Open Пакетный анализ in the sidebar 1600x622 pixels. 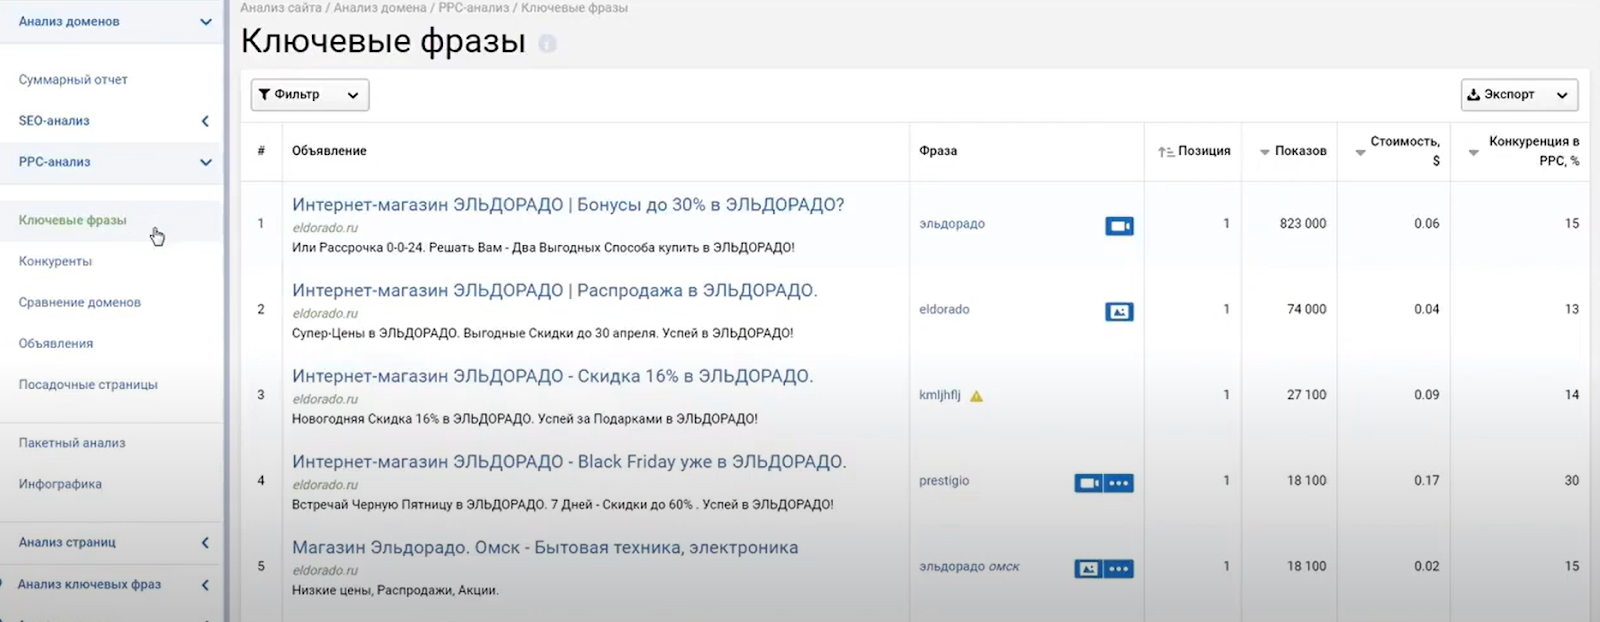point(72,443)
